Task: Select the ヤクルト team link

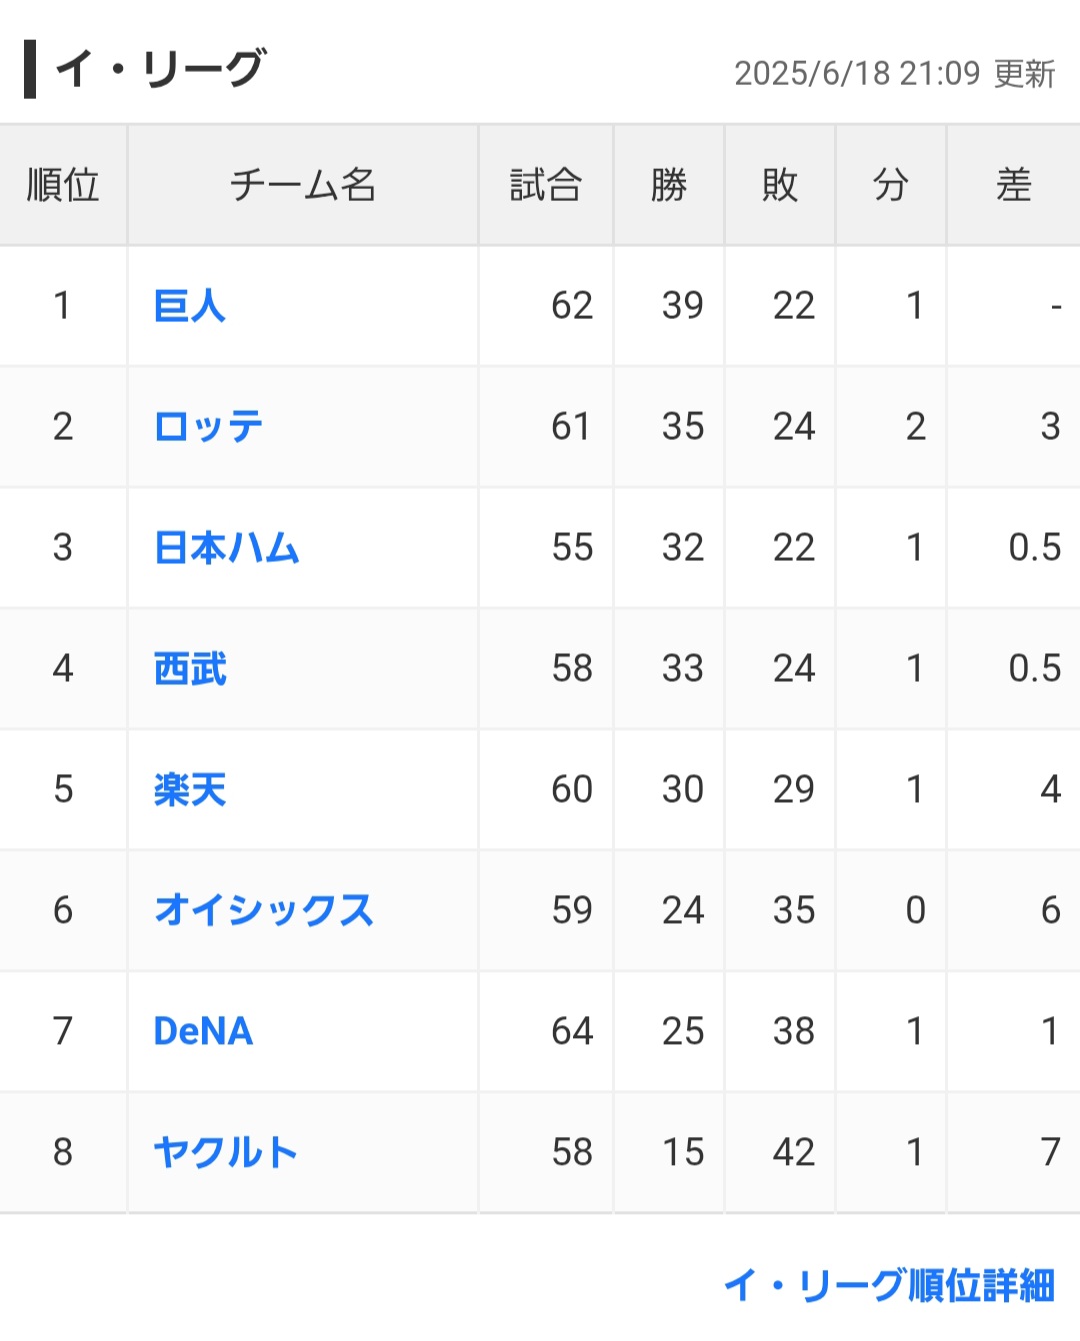Action: (226, 1153)
